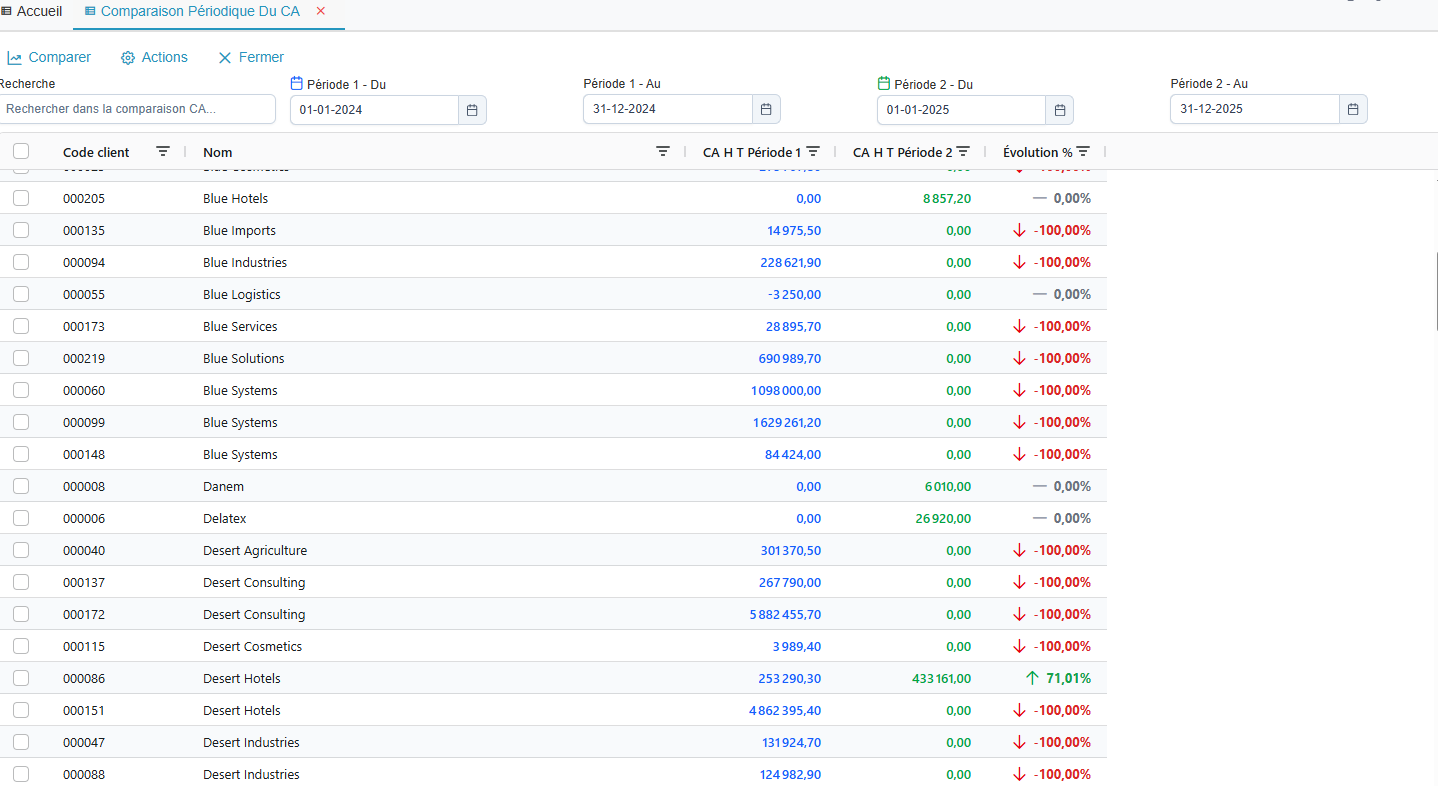The width and height of the screenshot is (1438, 786).
Task: Tick the select-all checkbox in table header
Action: click(21, 152)
